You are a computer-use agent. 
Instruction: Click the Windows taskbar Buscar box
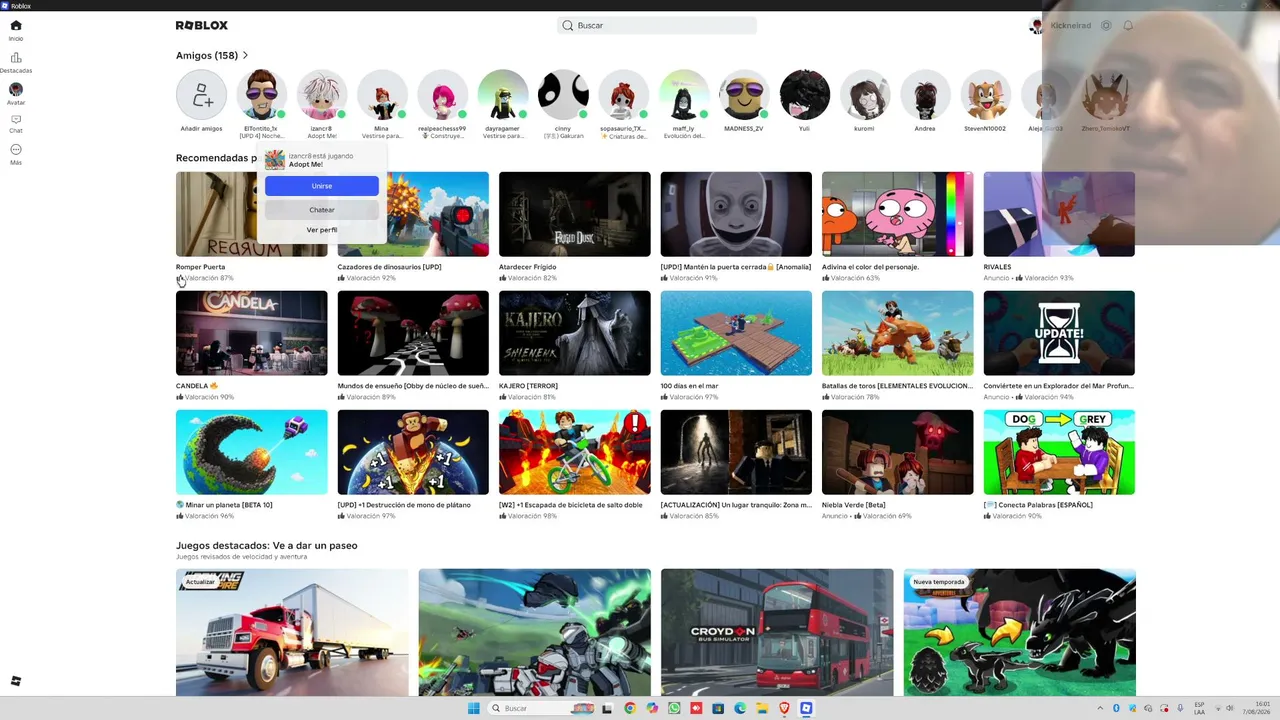(541, 708)
